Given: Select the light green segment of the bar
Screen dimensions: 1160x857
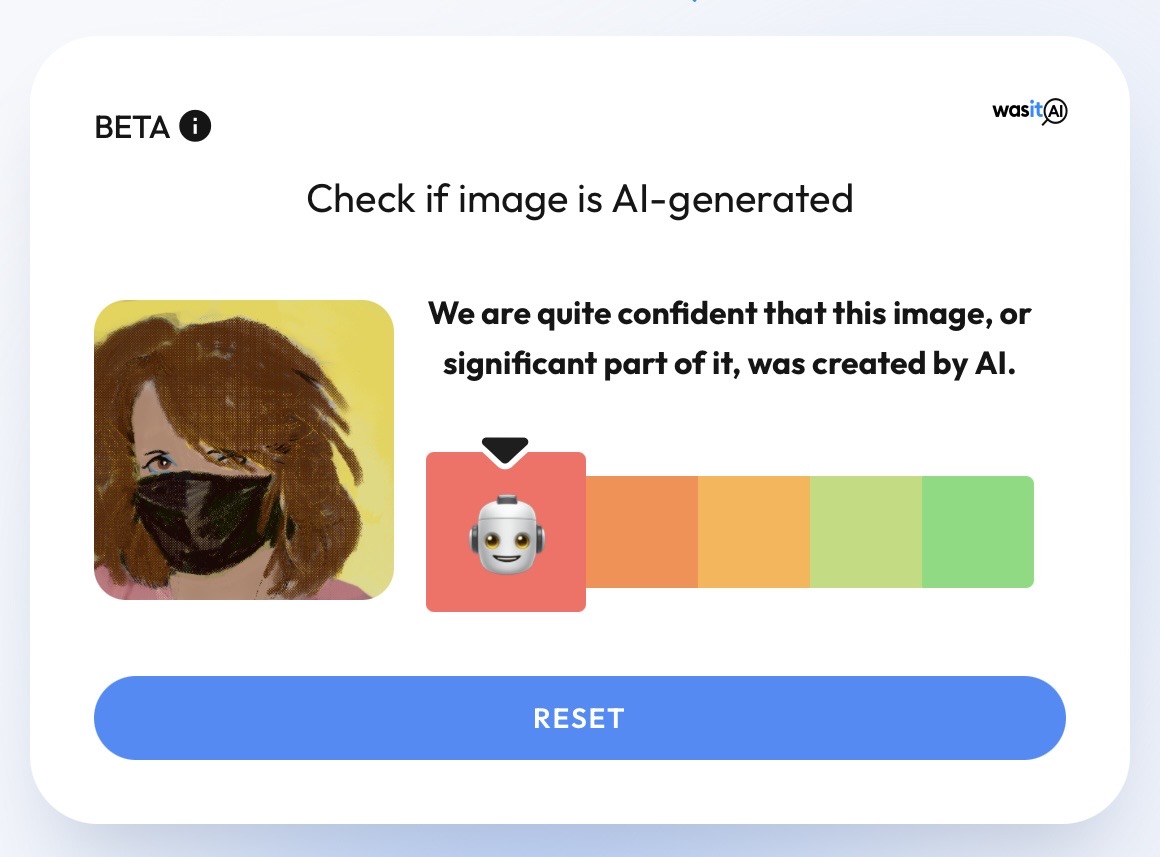Looking at the screenshot, I should pos(868,531).
